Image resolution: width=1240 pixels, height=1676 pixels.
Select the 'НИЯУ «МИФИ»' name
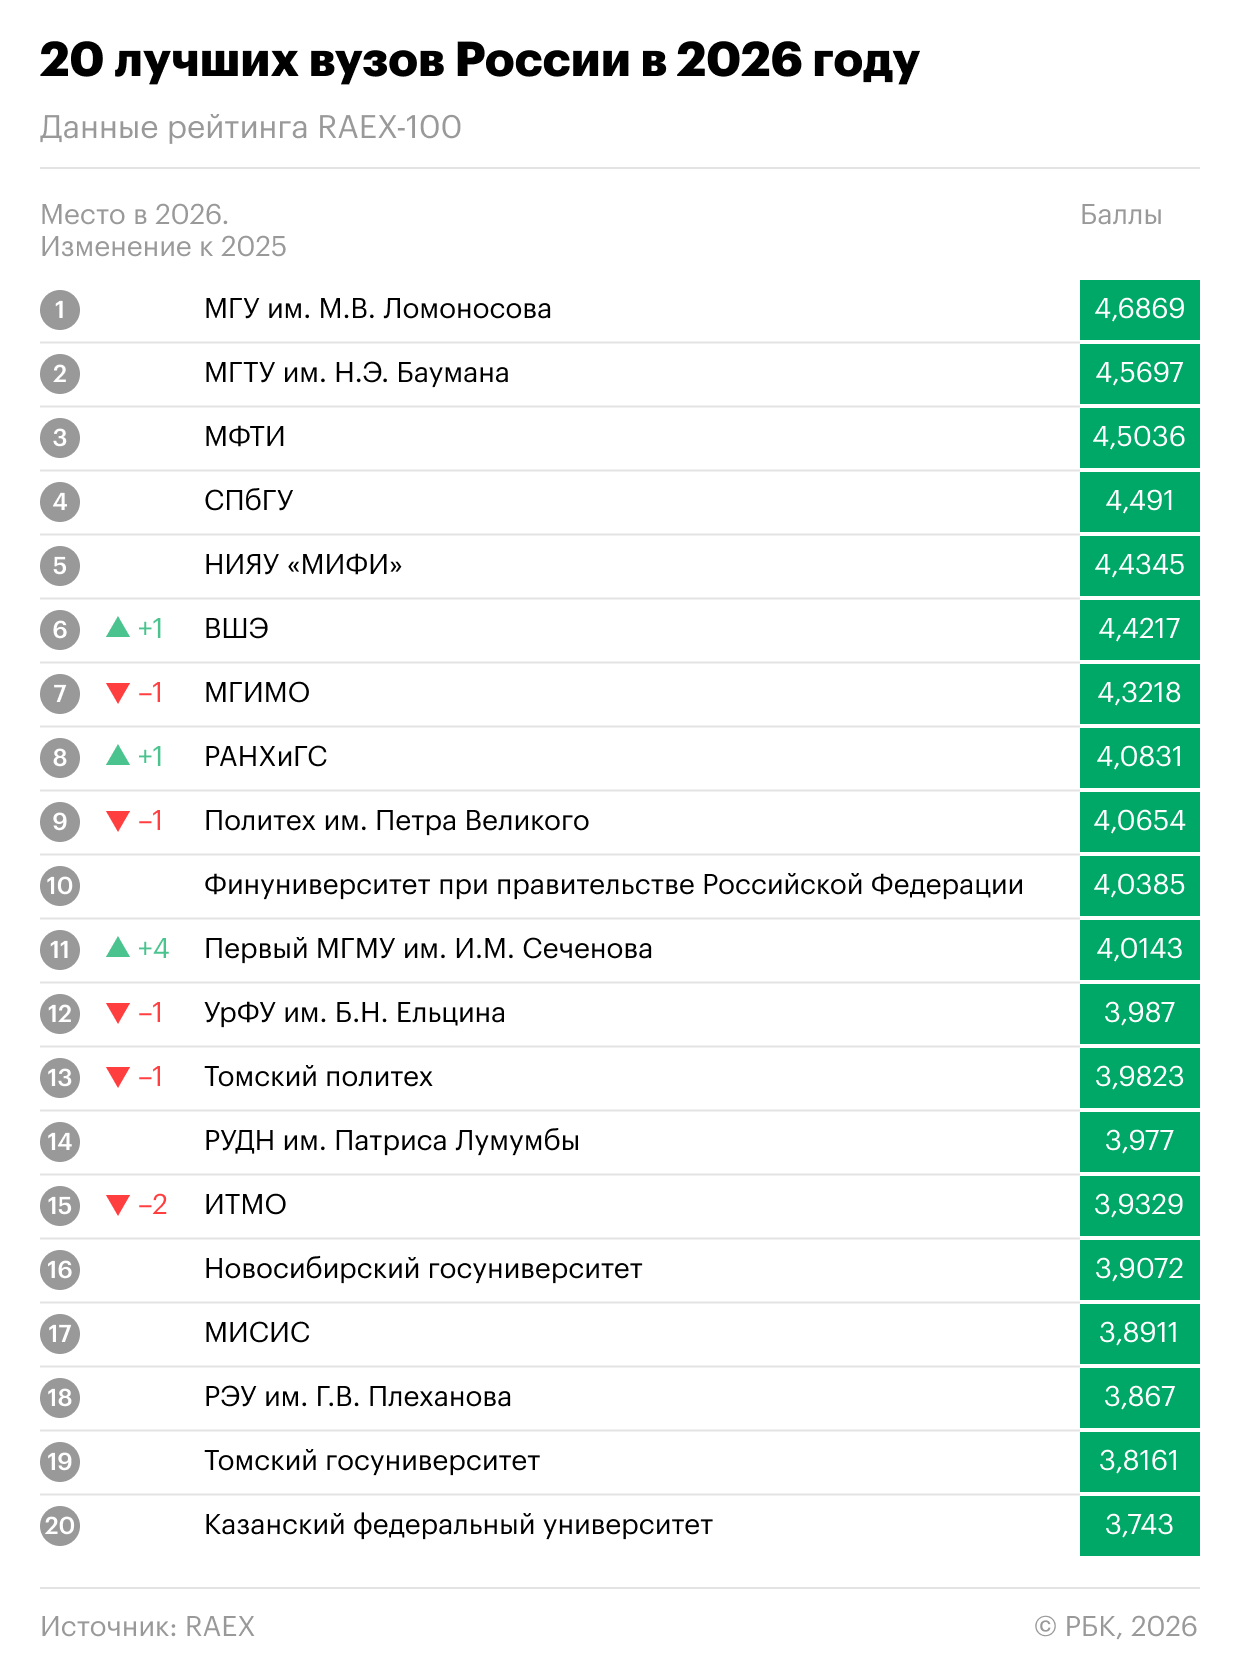[303, 565]
